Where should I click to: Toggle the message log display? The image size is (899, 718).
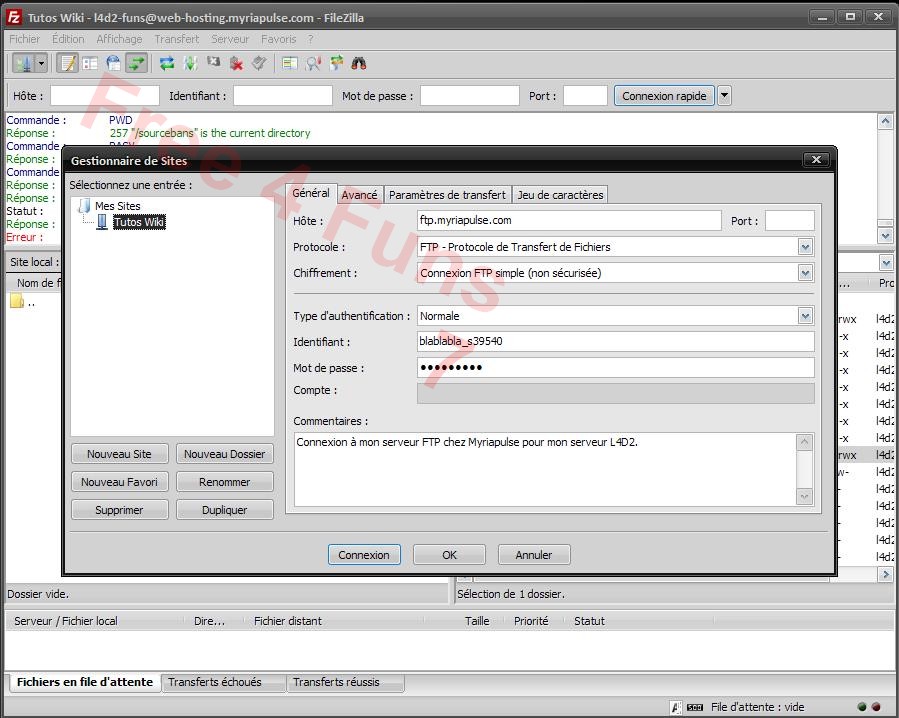68,62
